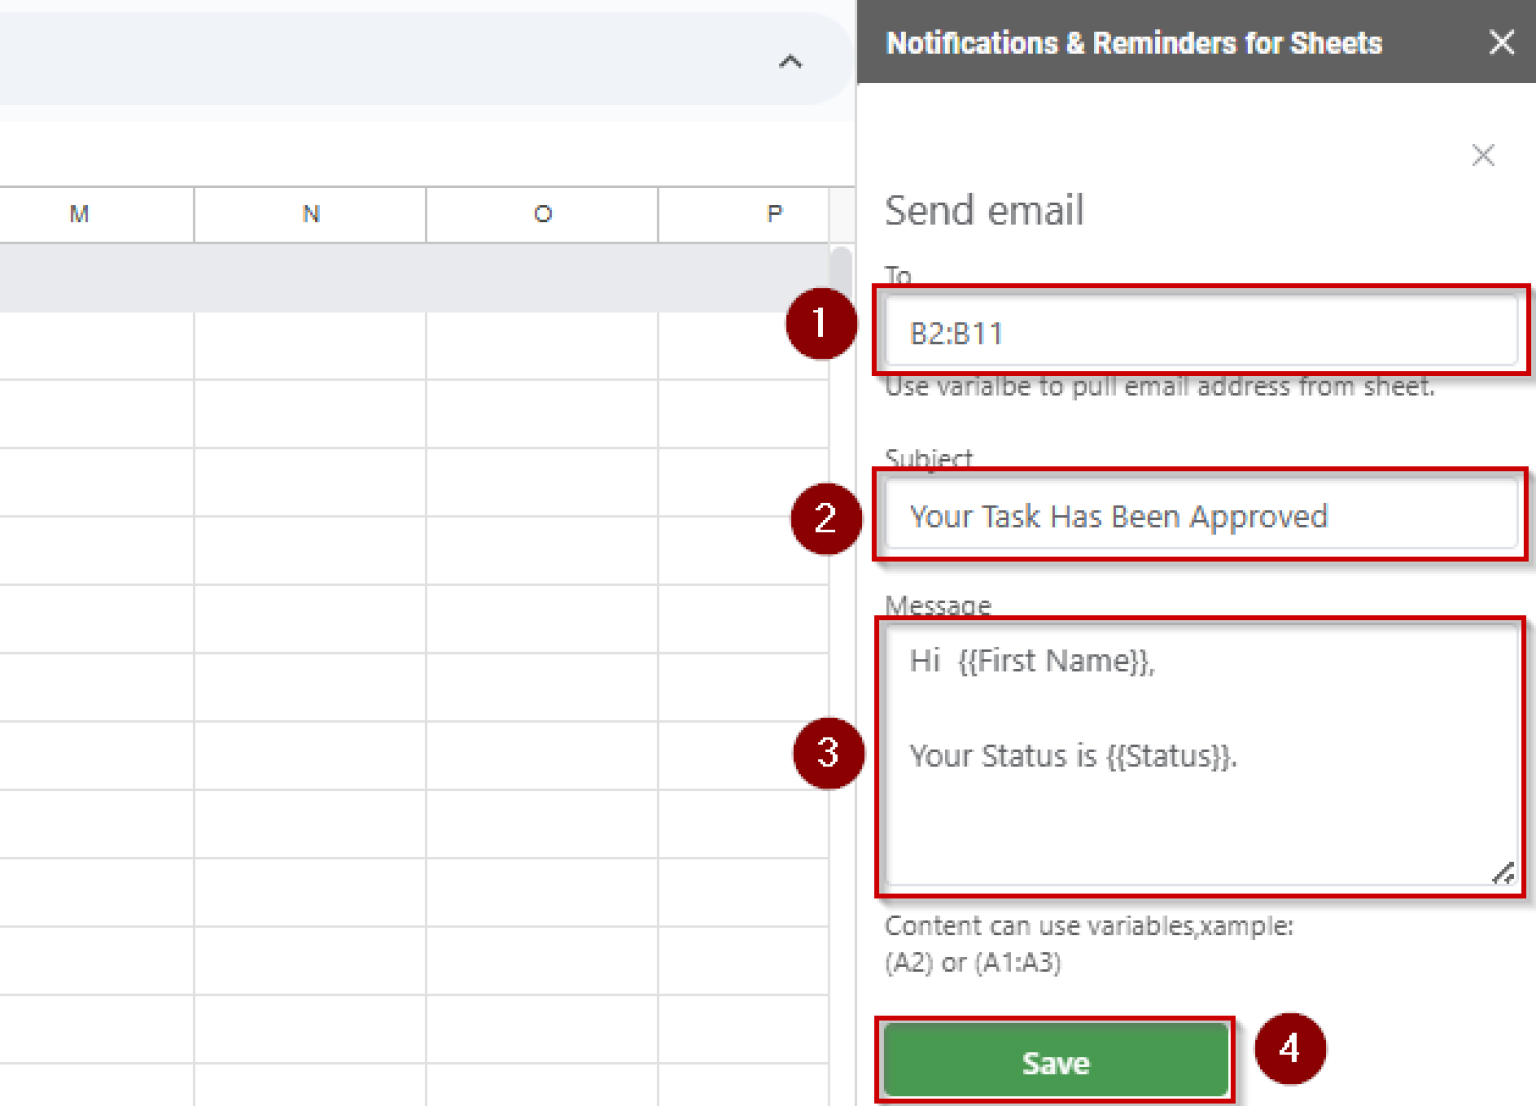1536x1106 pixels.
Task: Edit the Subject field Your Task Has Been Approved
Action: pos(1200,516)
